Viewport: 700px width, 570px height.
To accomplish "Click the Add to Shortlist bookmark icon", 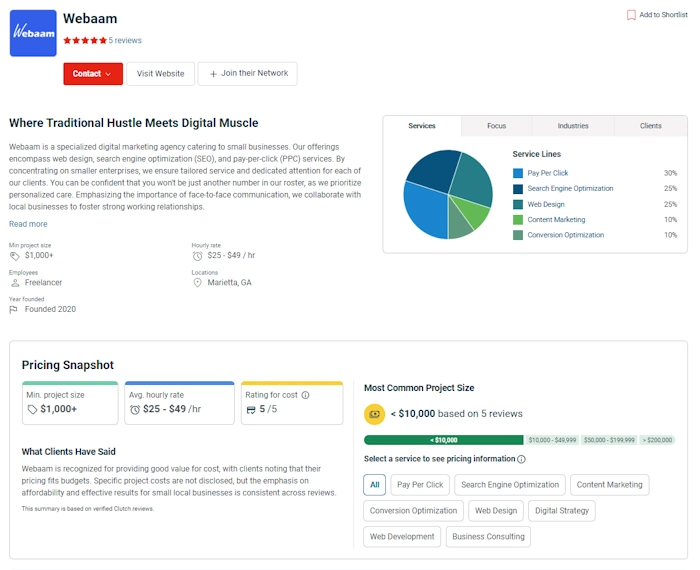I will click(631, 15).
